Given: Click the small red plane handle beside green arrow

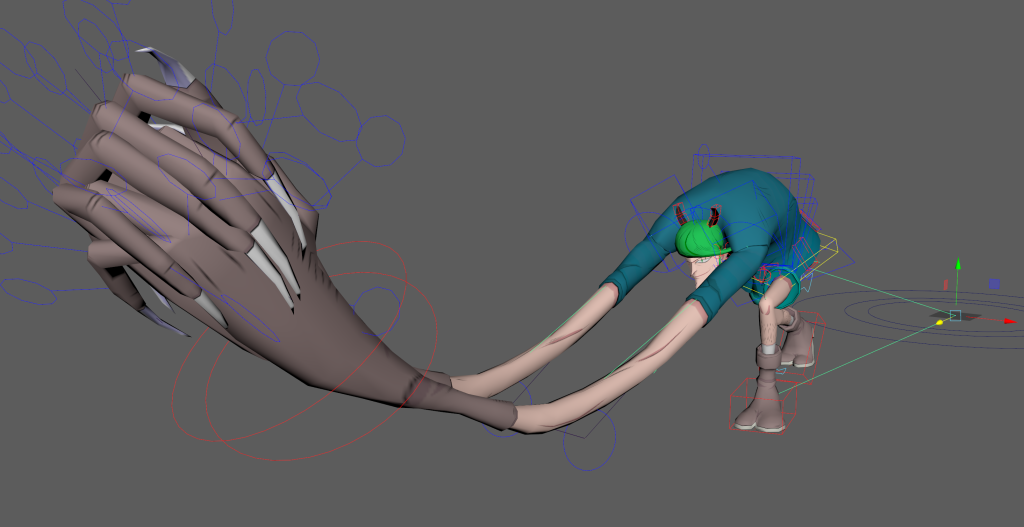Looking at the screenshot, I should 946,285.
